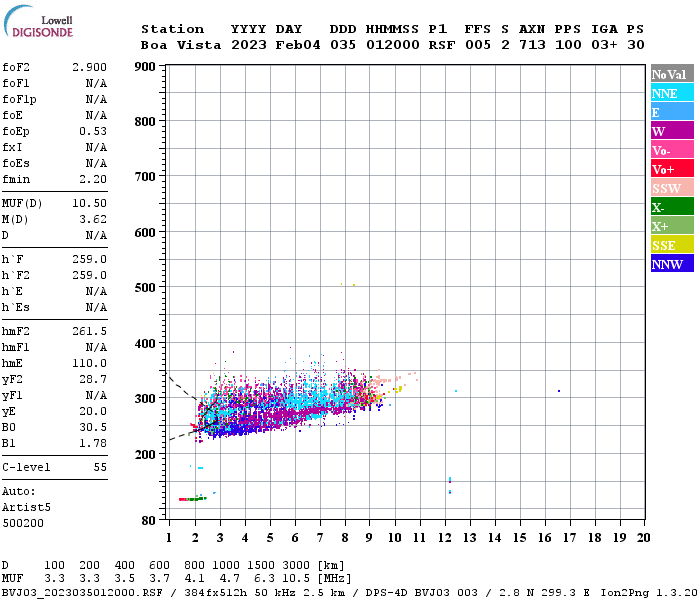700x600 pixels.
Task: Click the NNE cyan legend swatch
Action: [x=672, y=93]
